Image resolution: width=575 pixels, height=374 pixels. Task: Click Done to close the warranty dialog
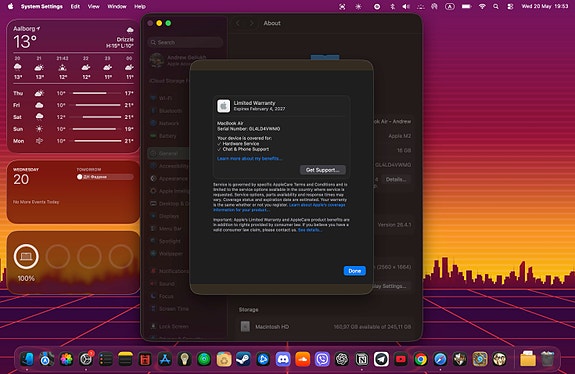point(354,271)
